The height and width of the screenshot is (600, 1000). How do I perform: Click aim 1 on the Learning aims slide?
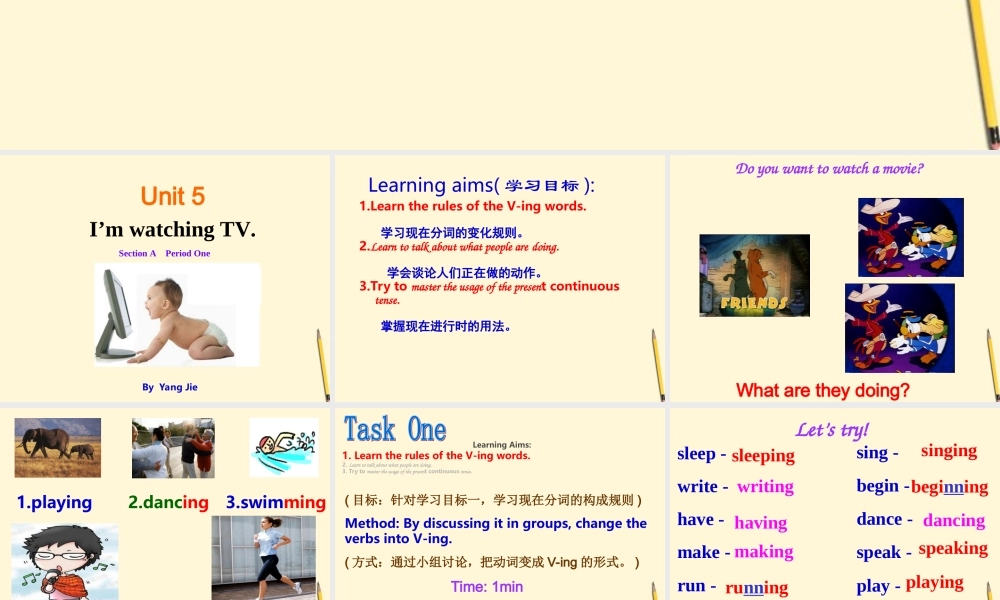(473, 206)
